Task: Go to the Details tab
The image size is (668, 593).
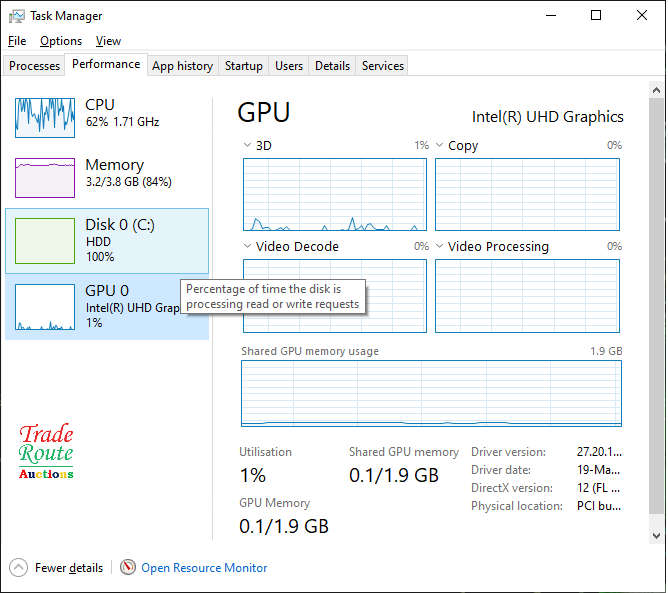Action: coord(332,66)
